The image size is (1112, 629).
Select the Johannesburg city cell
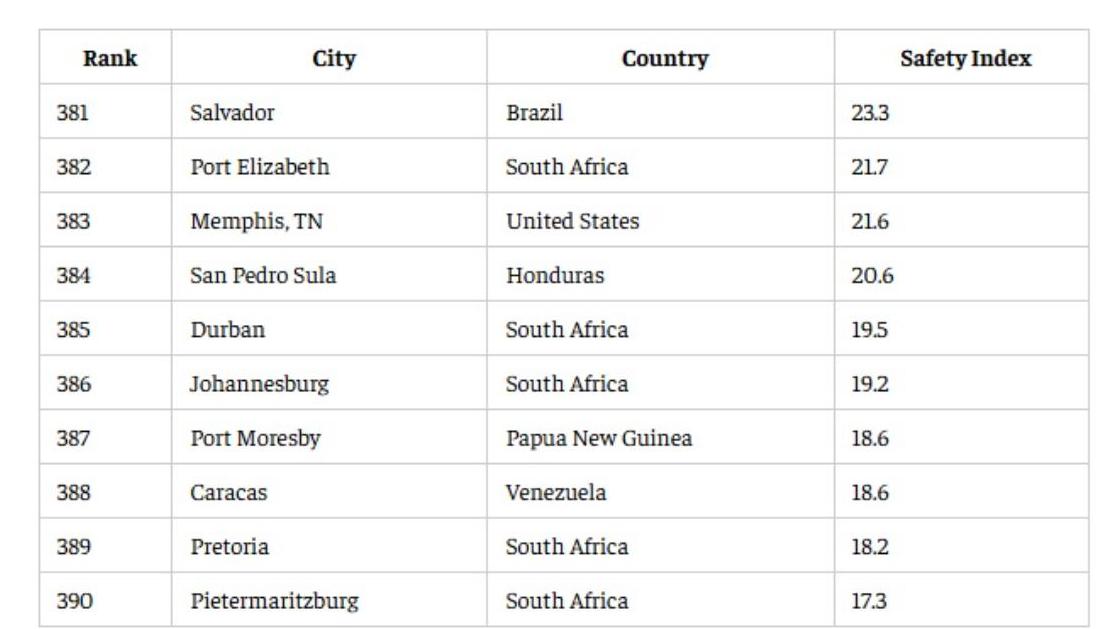point(259,384)
